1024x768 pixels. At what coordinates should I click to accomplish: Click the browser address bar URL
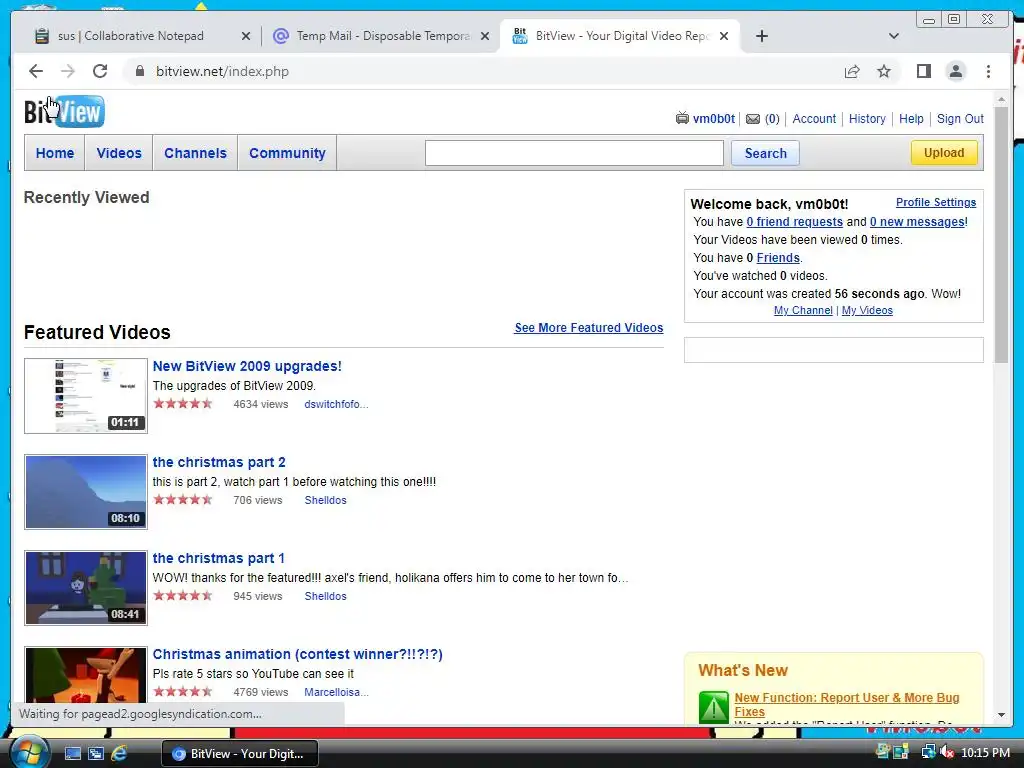[222, 71]
